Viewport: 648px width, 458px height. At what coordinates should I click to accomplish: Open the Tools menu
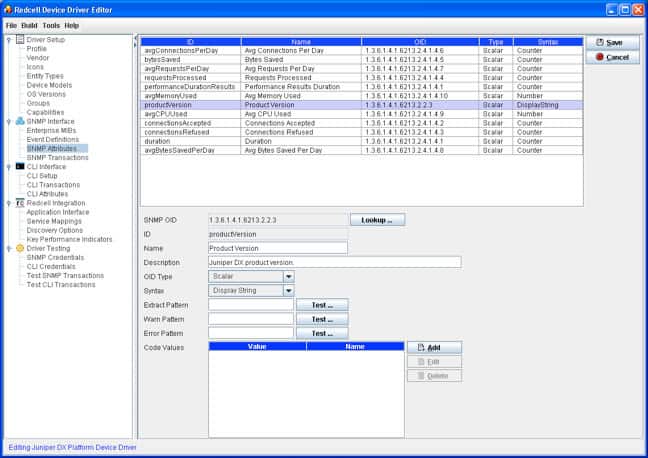point(51,26)
